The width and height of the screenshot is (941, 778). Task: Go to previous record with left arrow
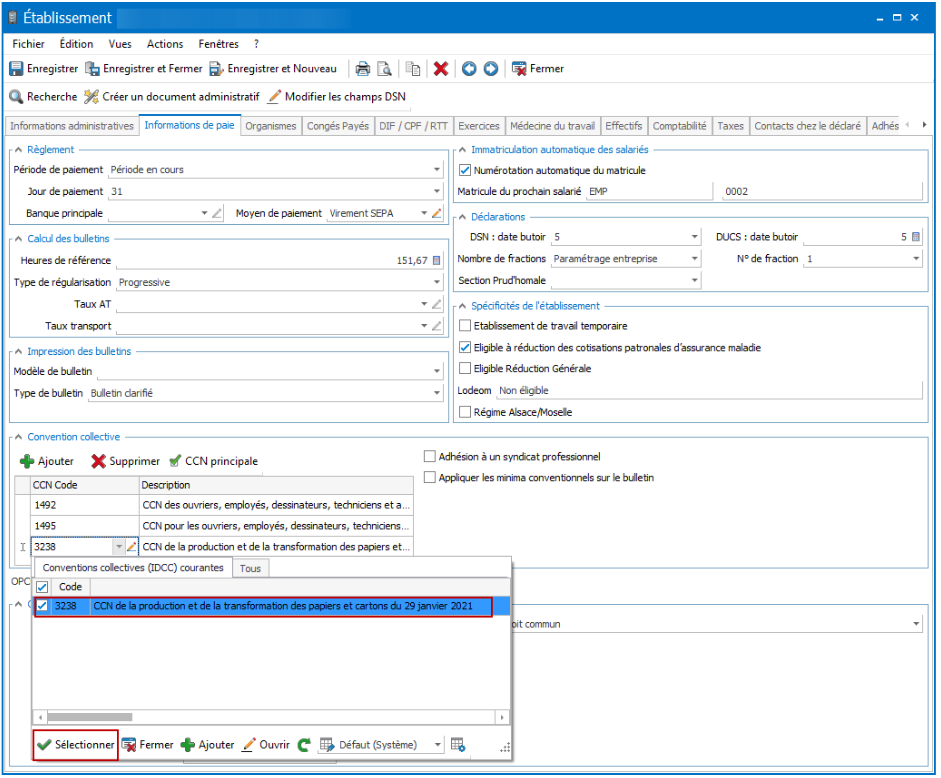tap(469, 69)
